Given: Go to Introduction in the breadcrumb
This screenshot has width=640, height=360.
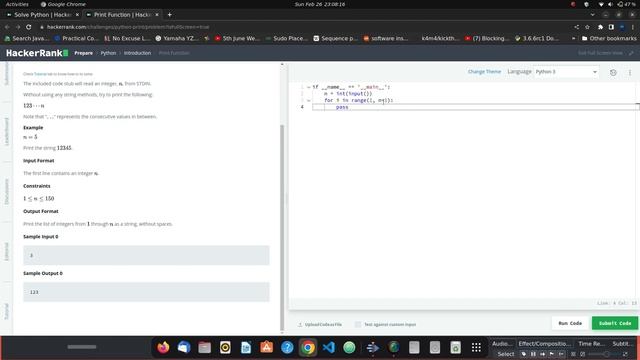Looking at the screenshot, I should click(138, 53).
